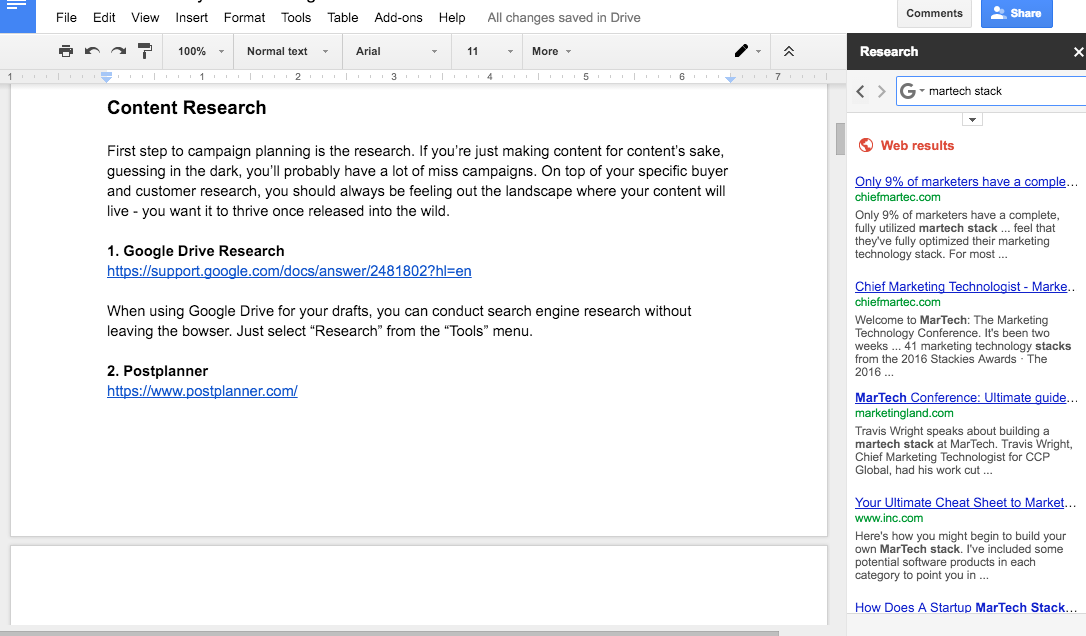This screenshot has height=636, width=1086.
Task: Open the zoom 100% dropdown
Action: click(x=200, y=51)
